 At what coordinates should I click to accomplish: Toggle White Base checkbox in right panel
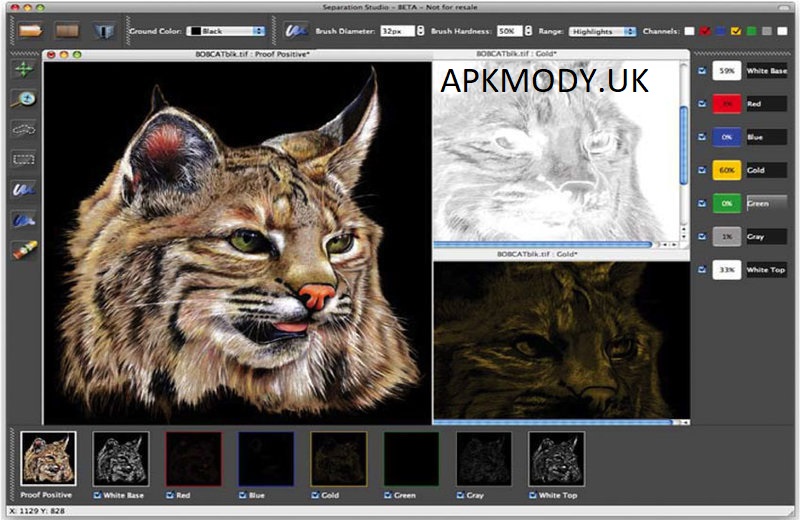(702, 70)
